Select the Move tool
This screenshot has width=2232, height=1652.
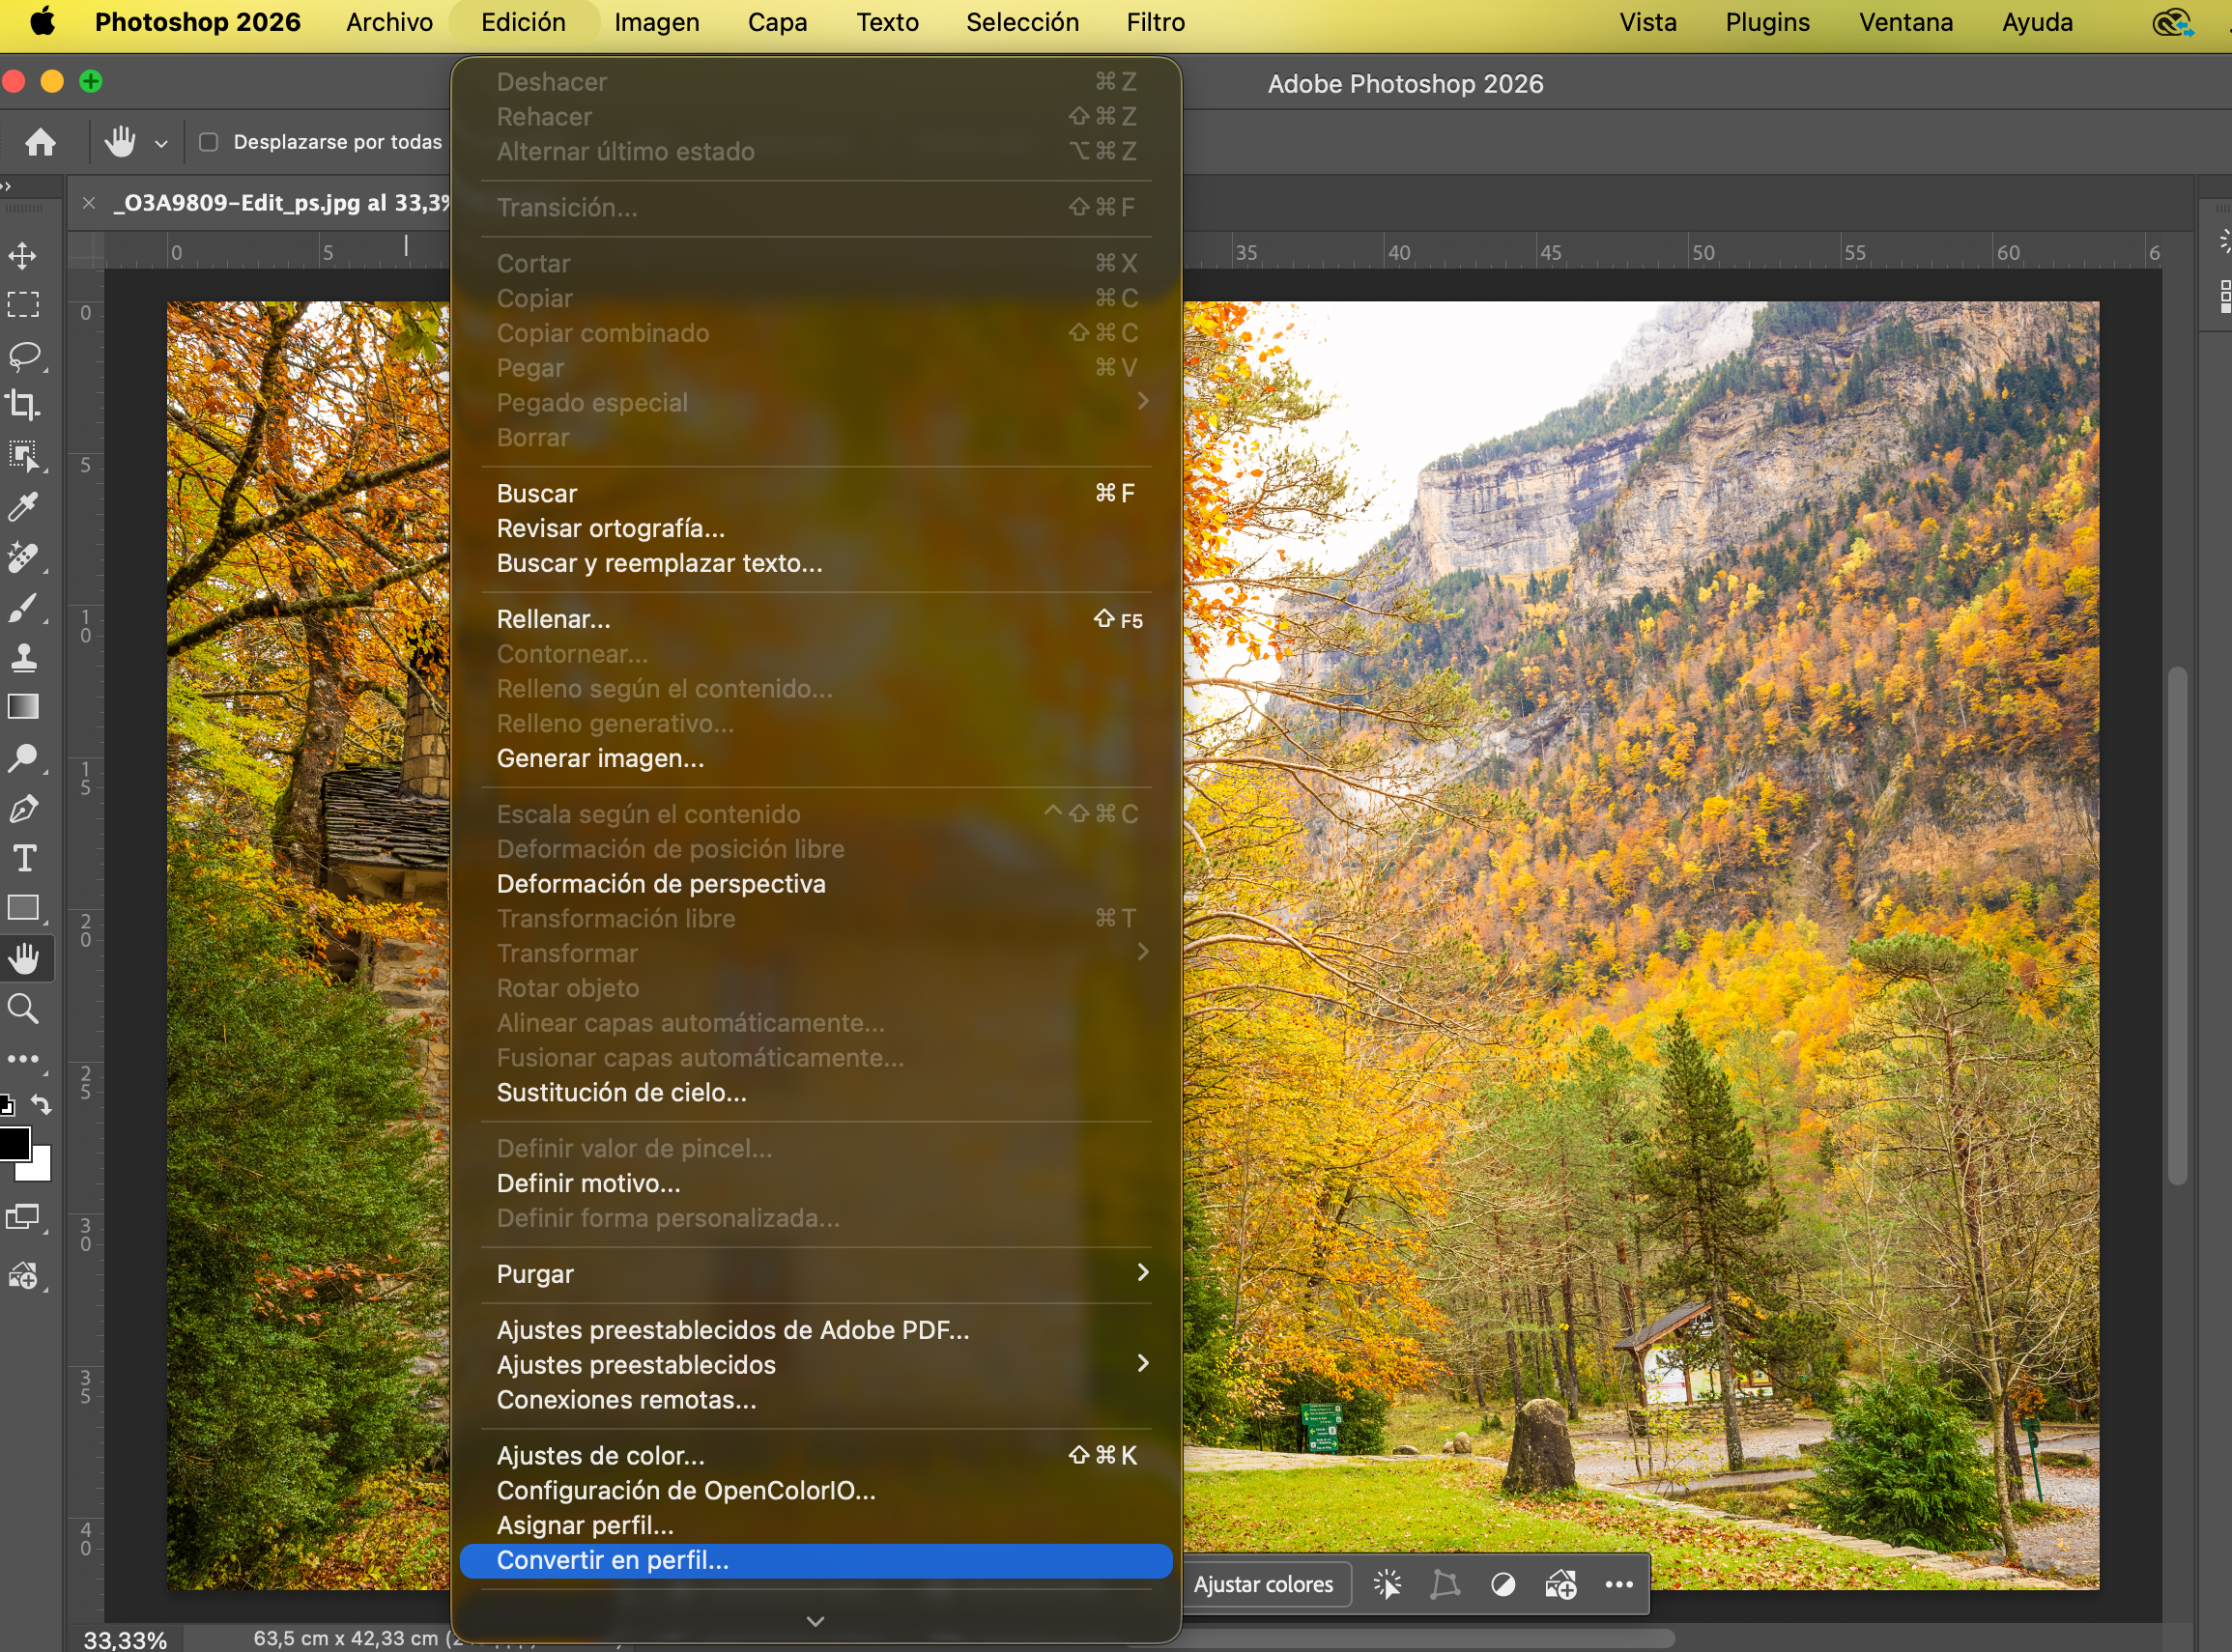point(23,256)
